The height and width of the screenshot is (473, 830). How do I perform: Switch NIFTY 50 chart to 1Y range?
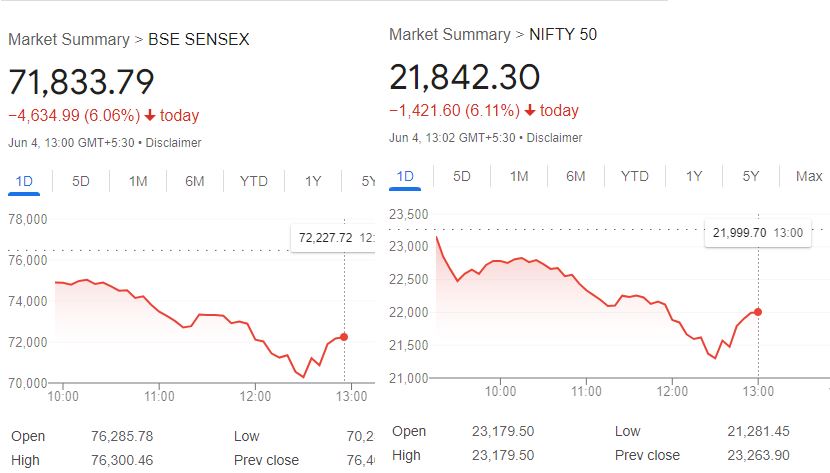click(x=694, y=177)
